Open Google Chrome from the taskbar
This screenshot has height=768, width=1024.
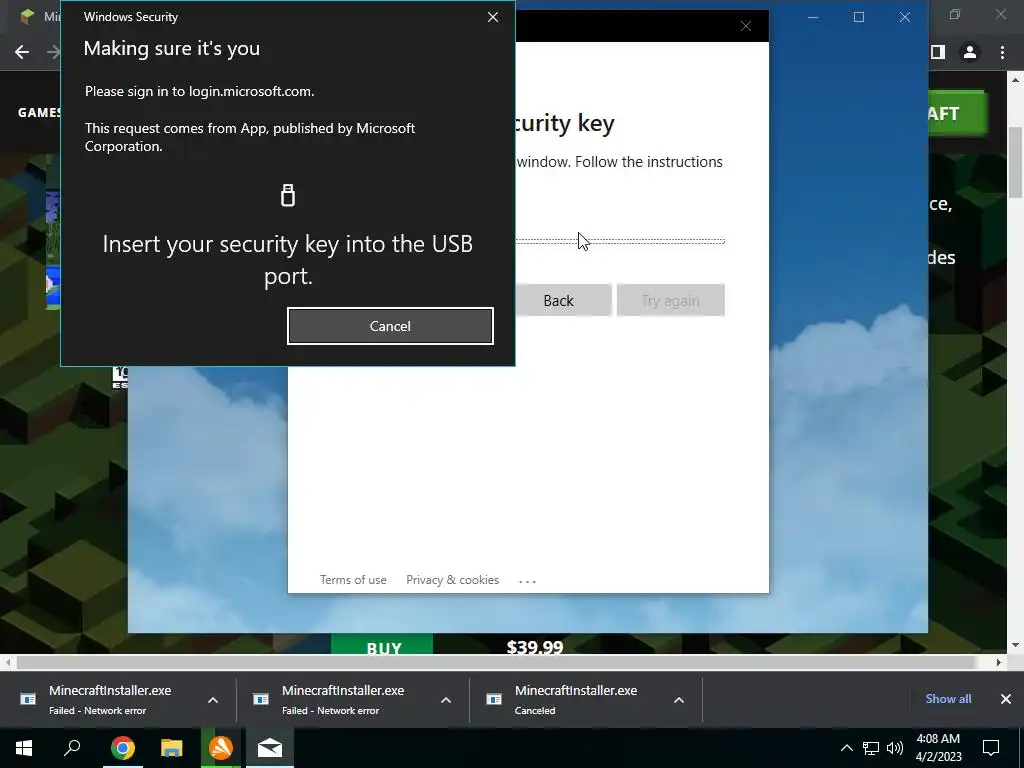pos(122,748)
